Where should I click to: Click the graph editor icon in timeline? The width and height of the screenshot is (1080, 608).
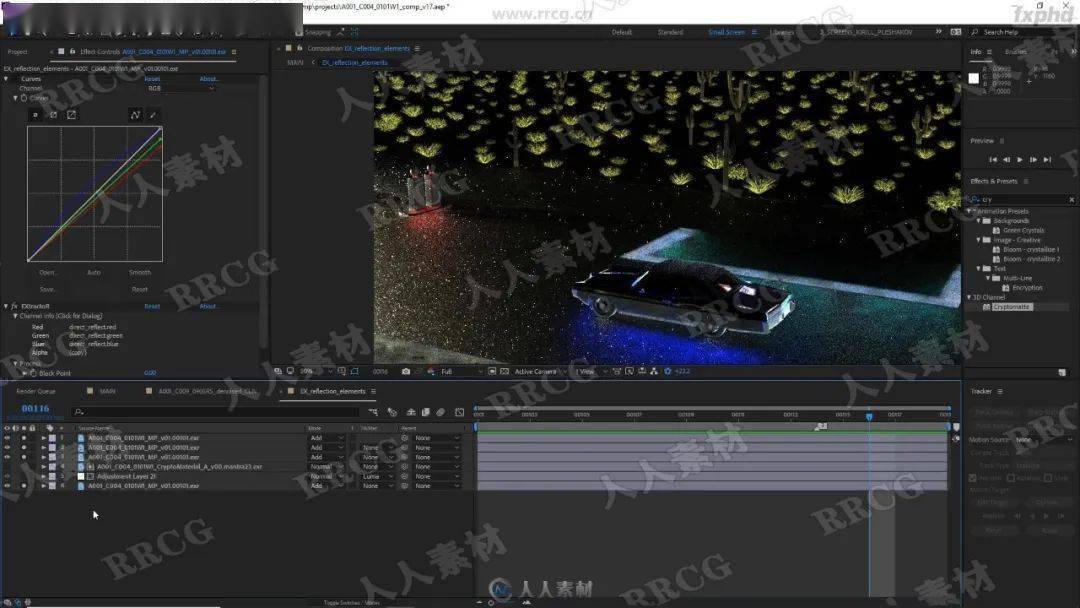tap(459, 412)
